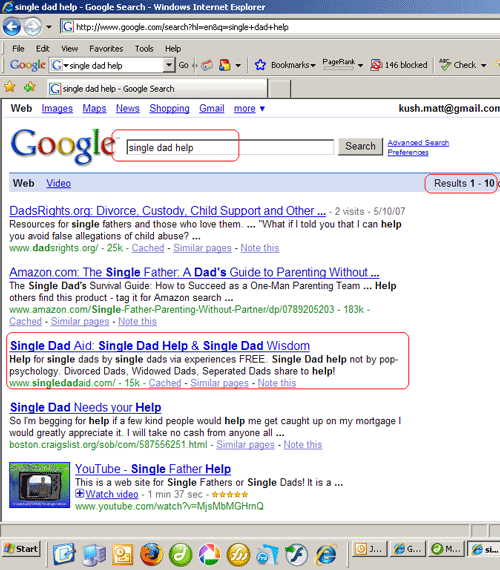Screen dimensions: 500x570
Task: Expand the Google Toolbar search box dropdown
Action: (168, 65)
